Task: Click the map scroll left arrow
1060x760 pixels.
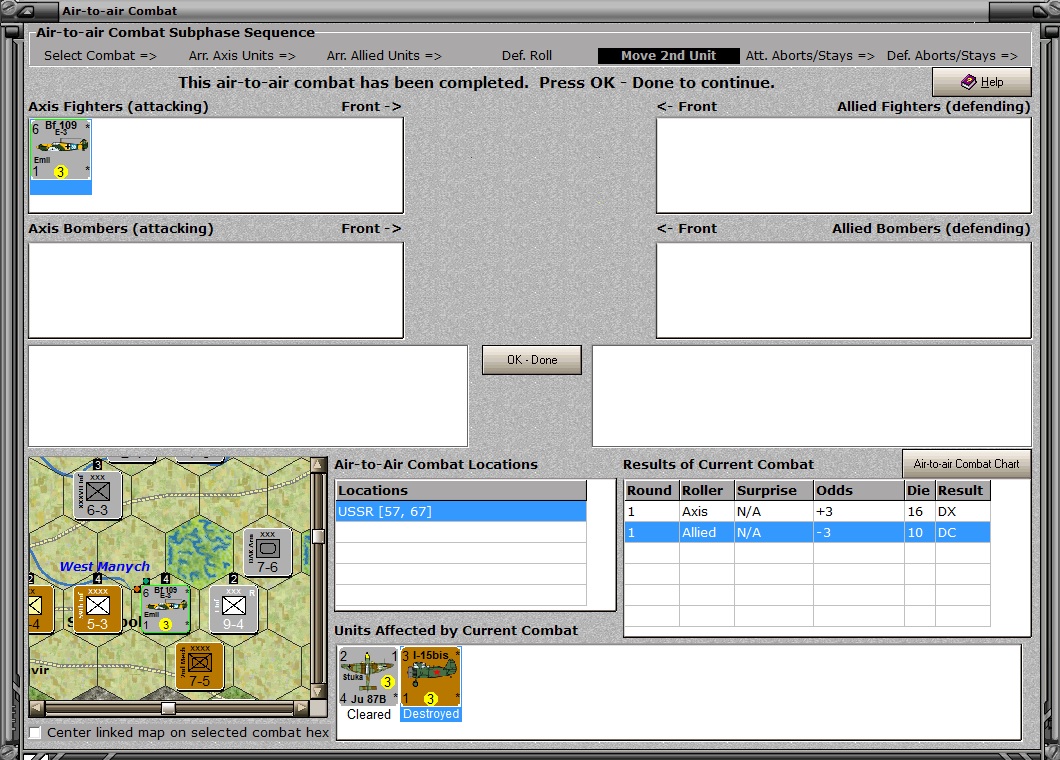Action: [37, 708]
